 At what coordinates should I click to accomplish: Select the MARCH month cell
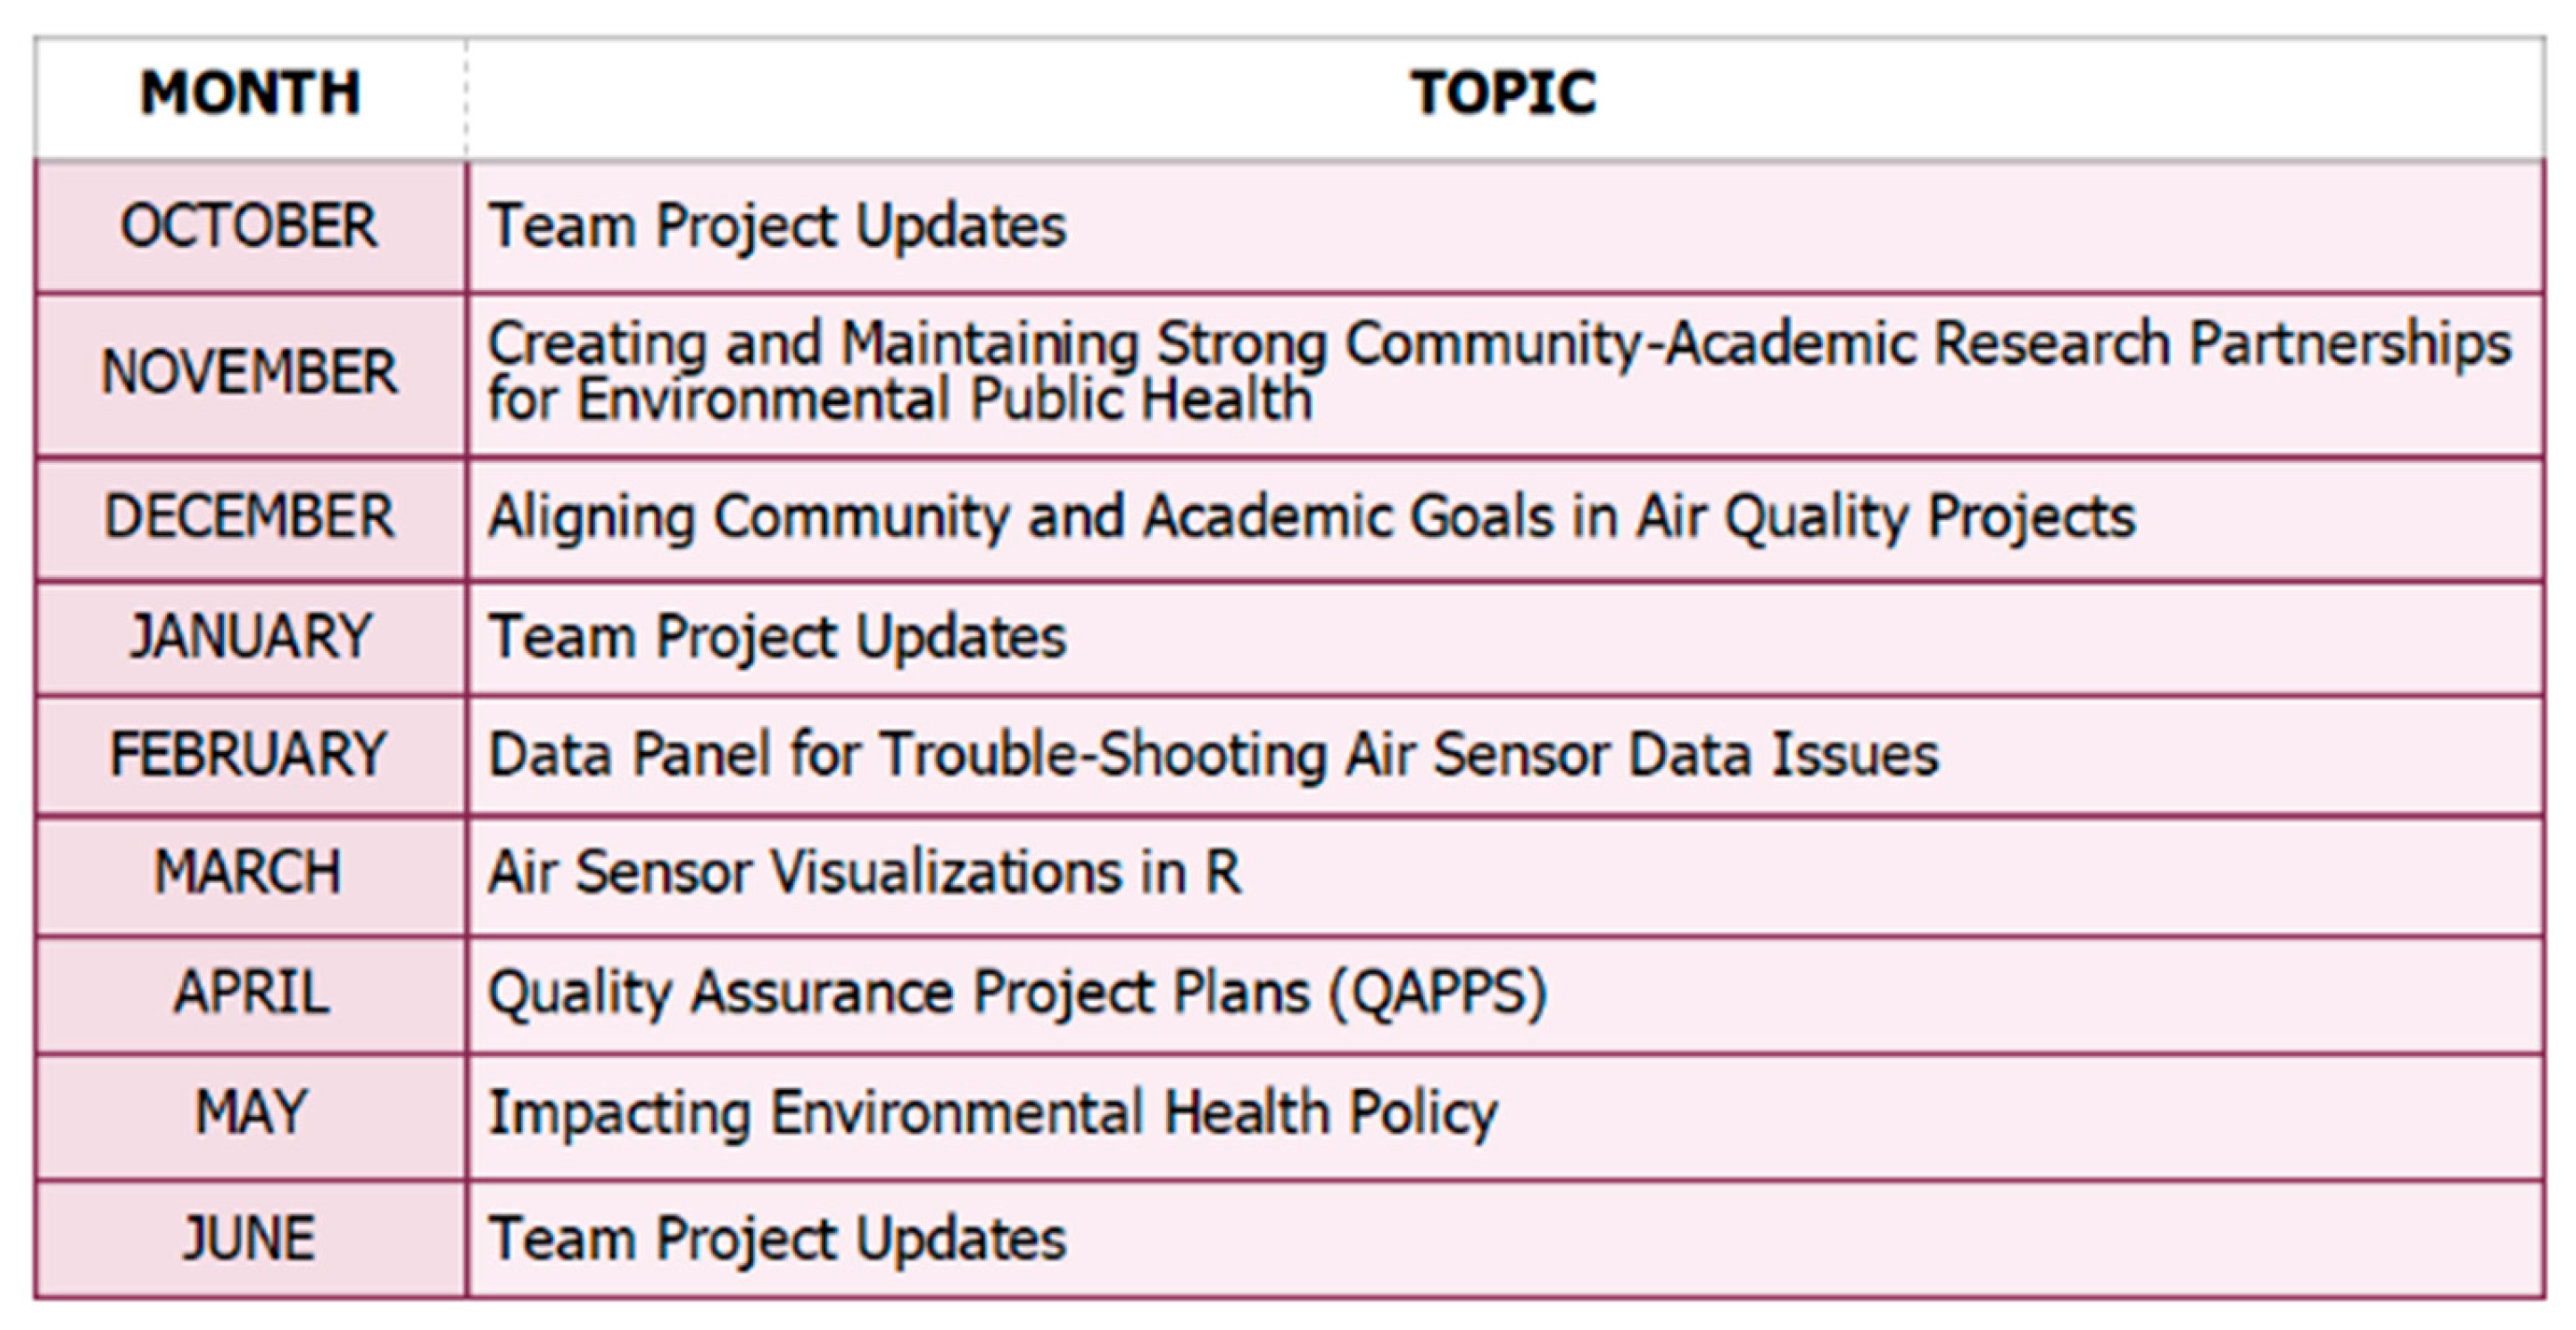pyautogui.click(x=250, y=874)
